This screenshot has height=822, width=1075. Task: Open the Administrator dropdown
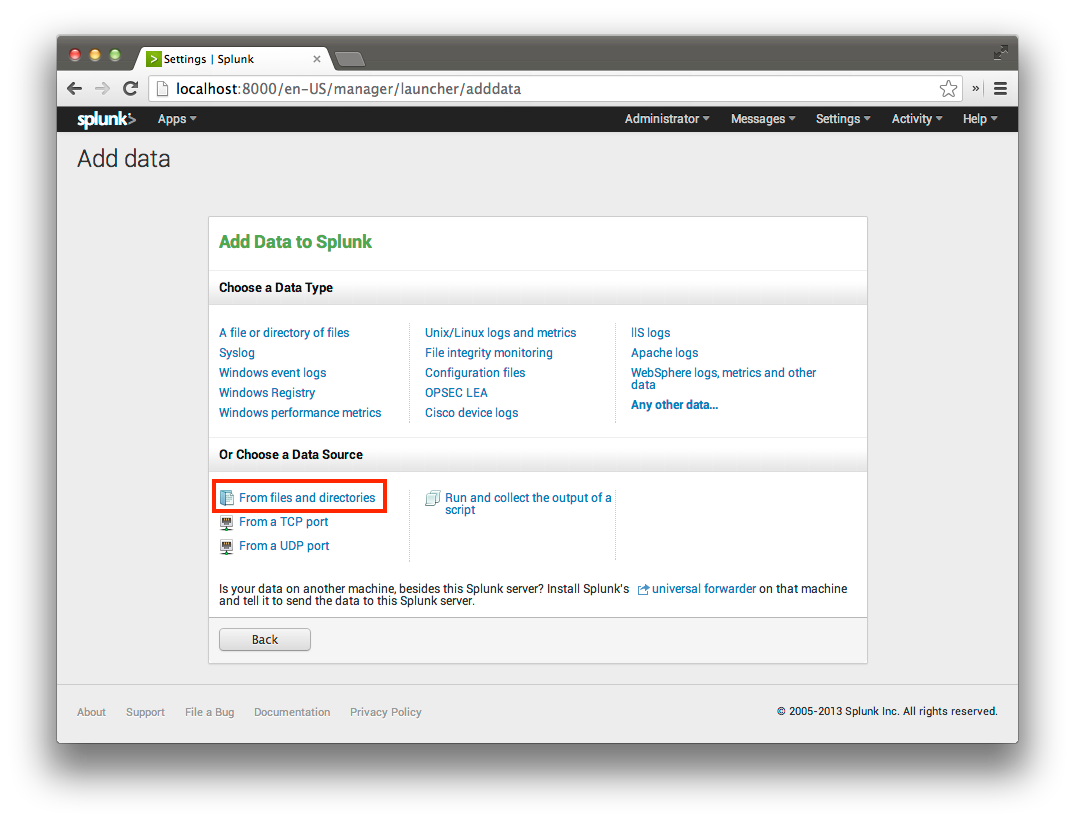coord(667,119)
